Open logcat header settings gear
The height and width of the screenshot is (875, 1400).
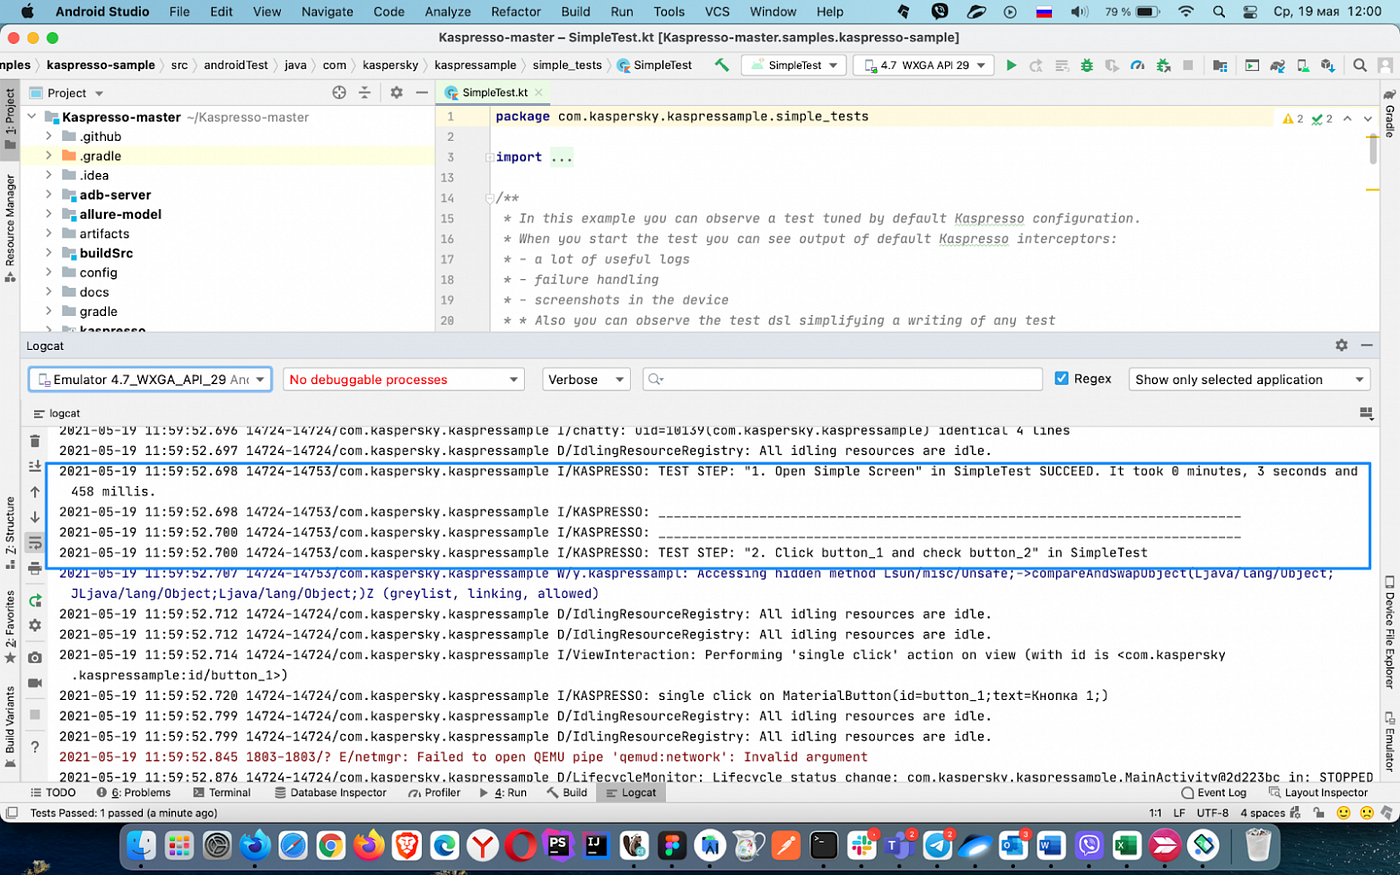(x=35, y=625)
